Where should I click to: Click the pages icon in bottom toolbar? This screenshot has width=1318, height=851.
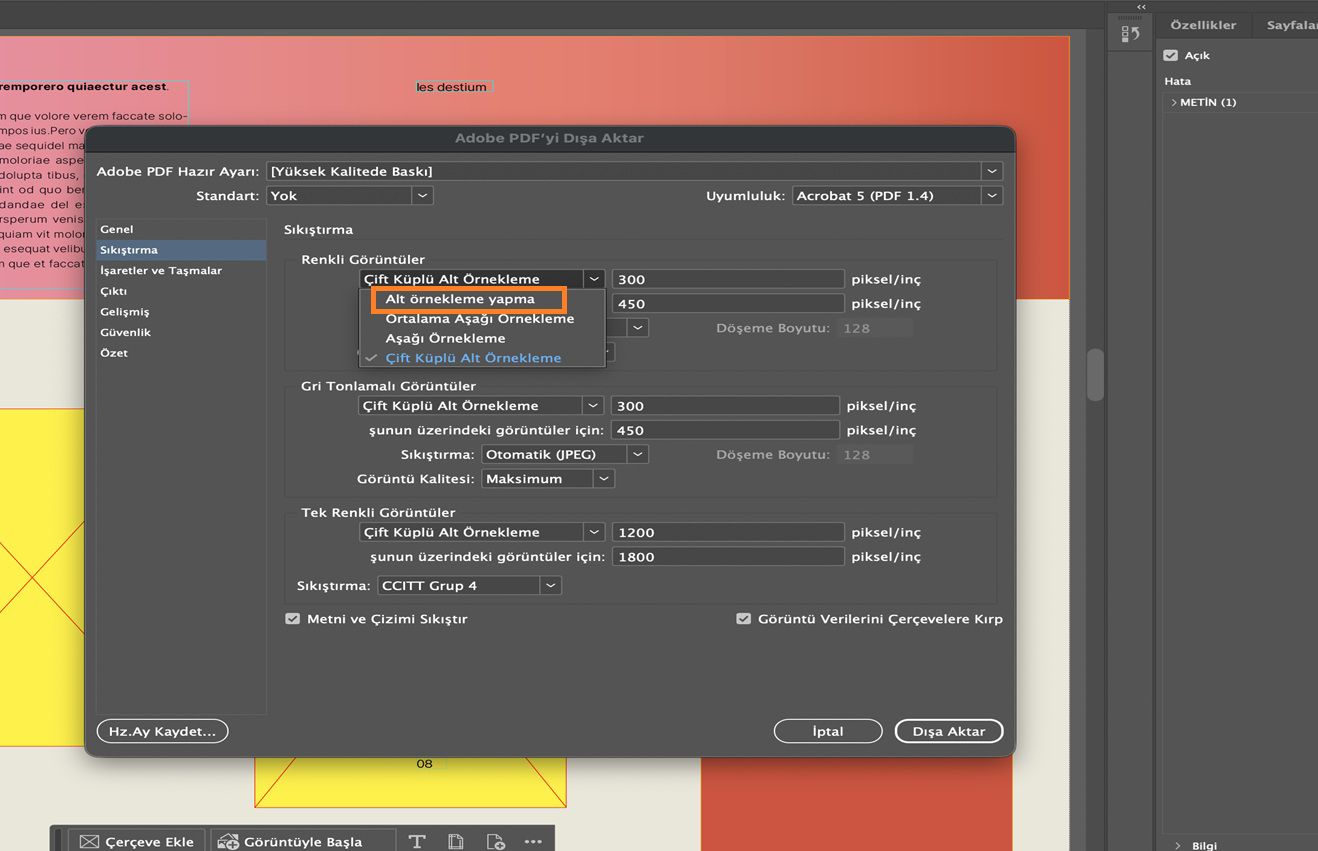pos(456,842)
